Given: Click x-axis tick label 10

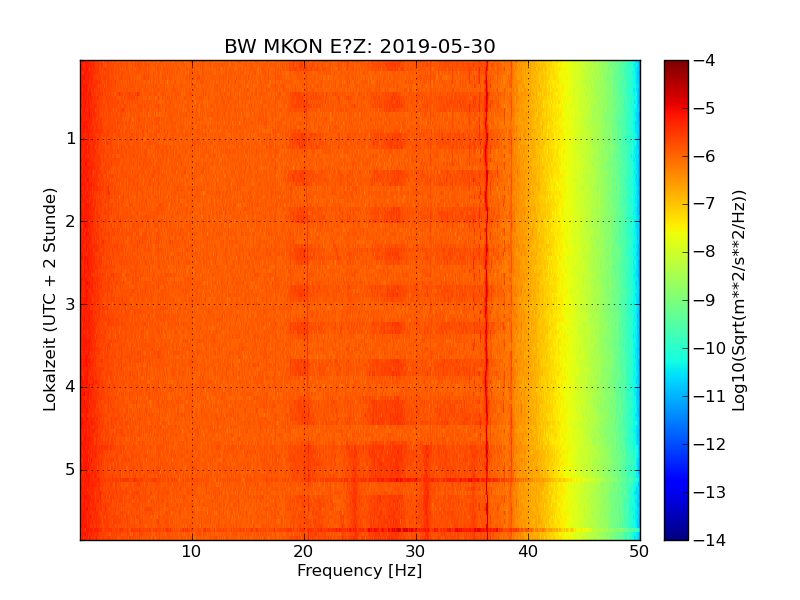Looking at the screenshot, I should point(192,552).
